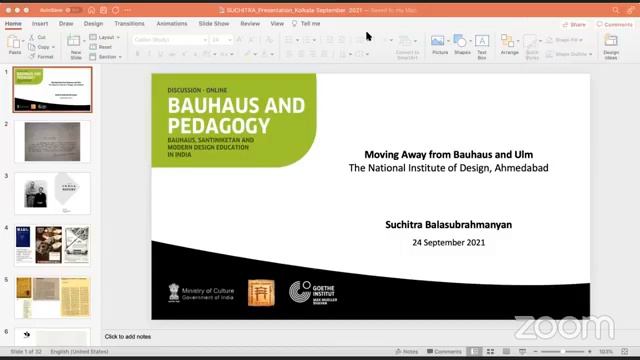Switch to Normal view icon

click(474, 351)
